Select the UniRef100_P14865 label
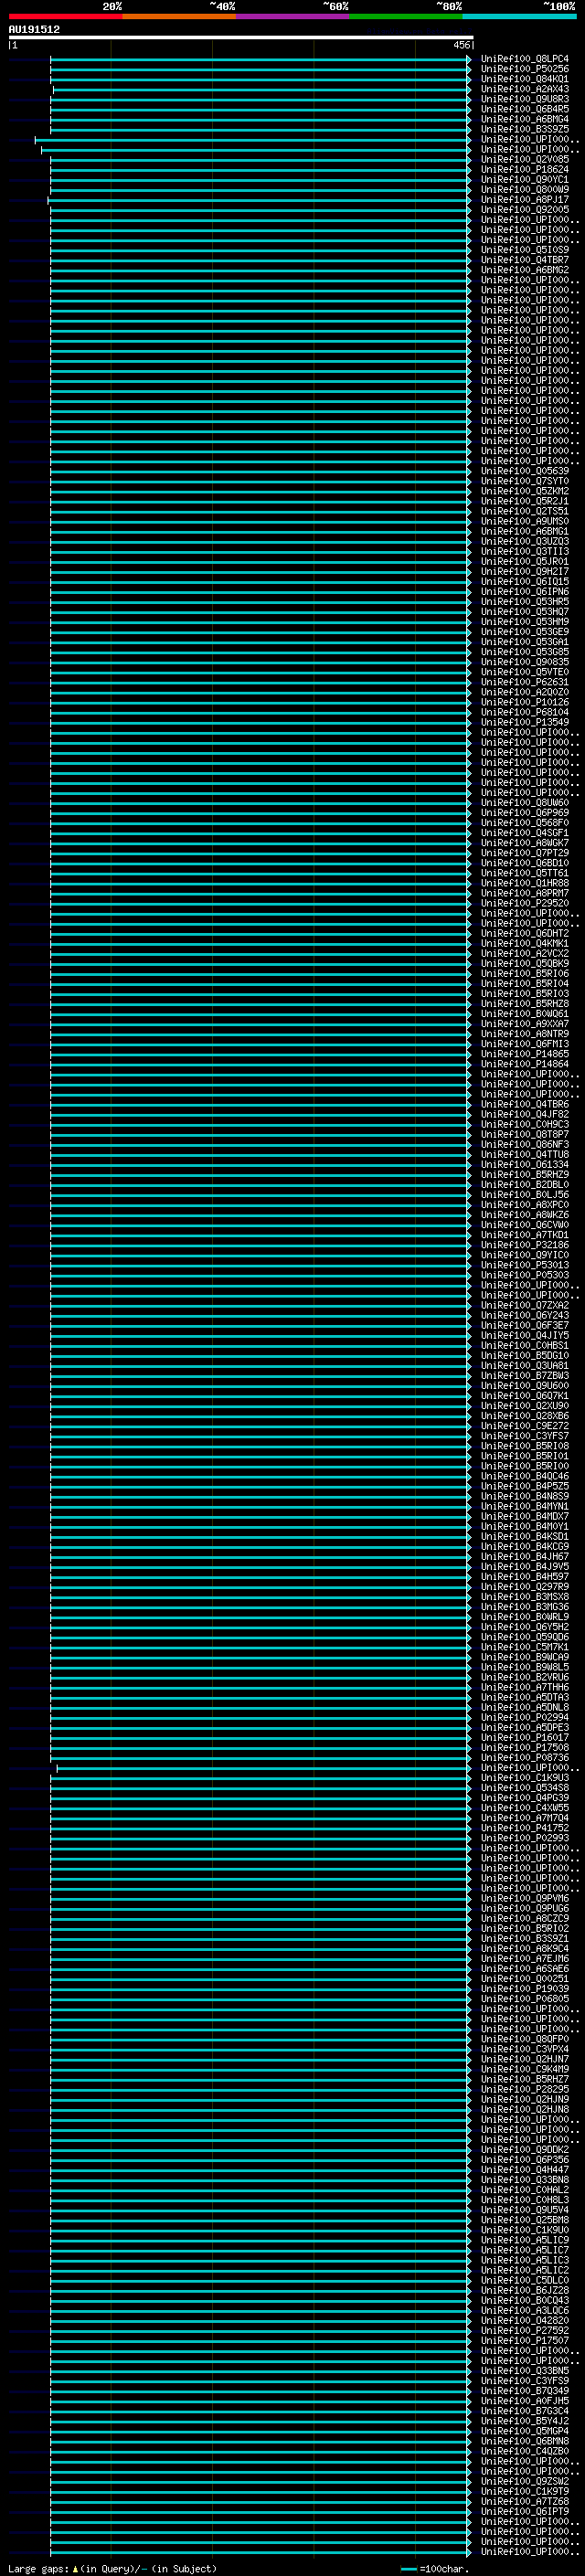The width and height of the screenshot is (585, 2576). pos(524,1054)
